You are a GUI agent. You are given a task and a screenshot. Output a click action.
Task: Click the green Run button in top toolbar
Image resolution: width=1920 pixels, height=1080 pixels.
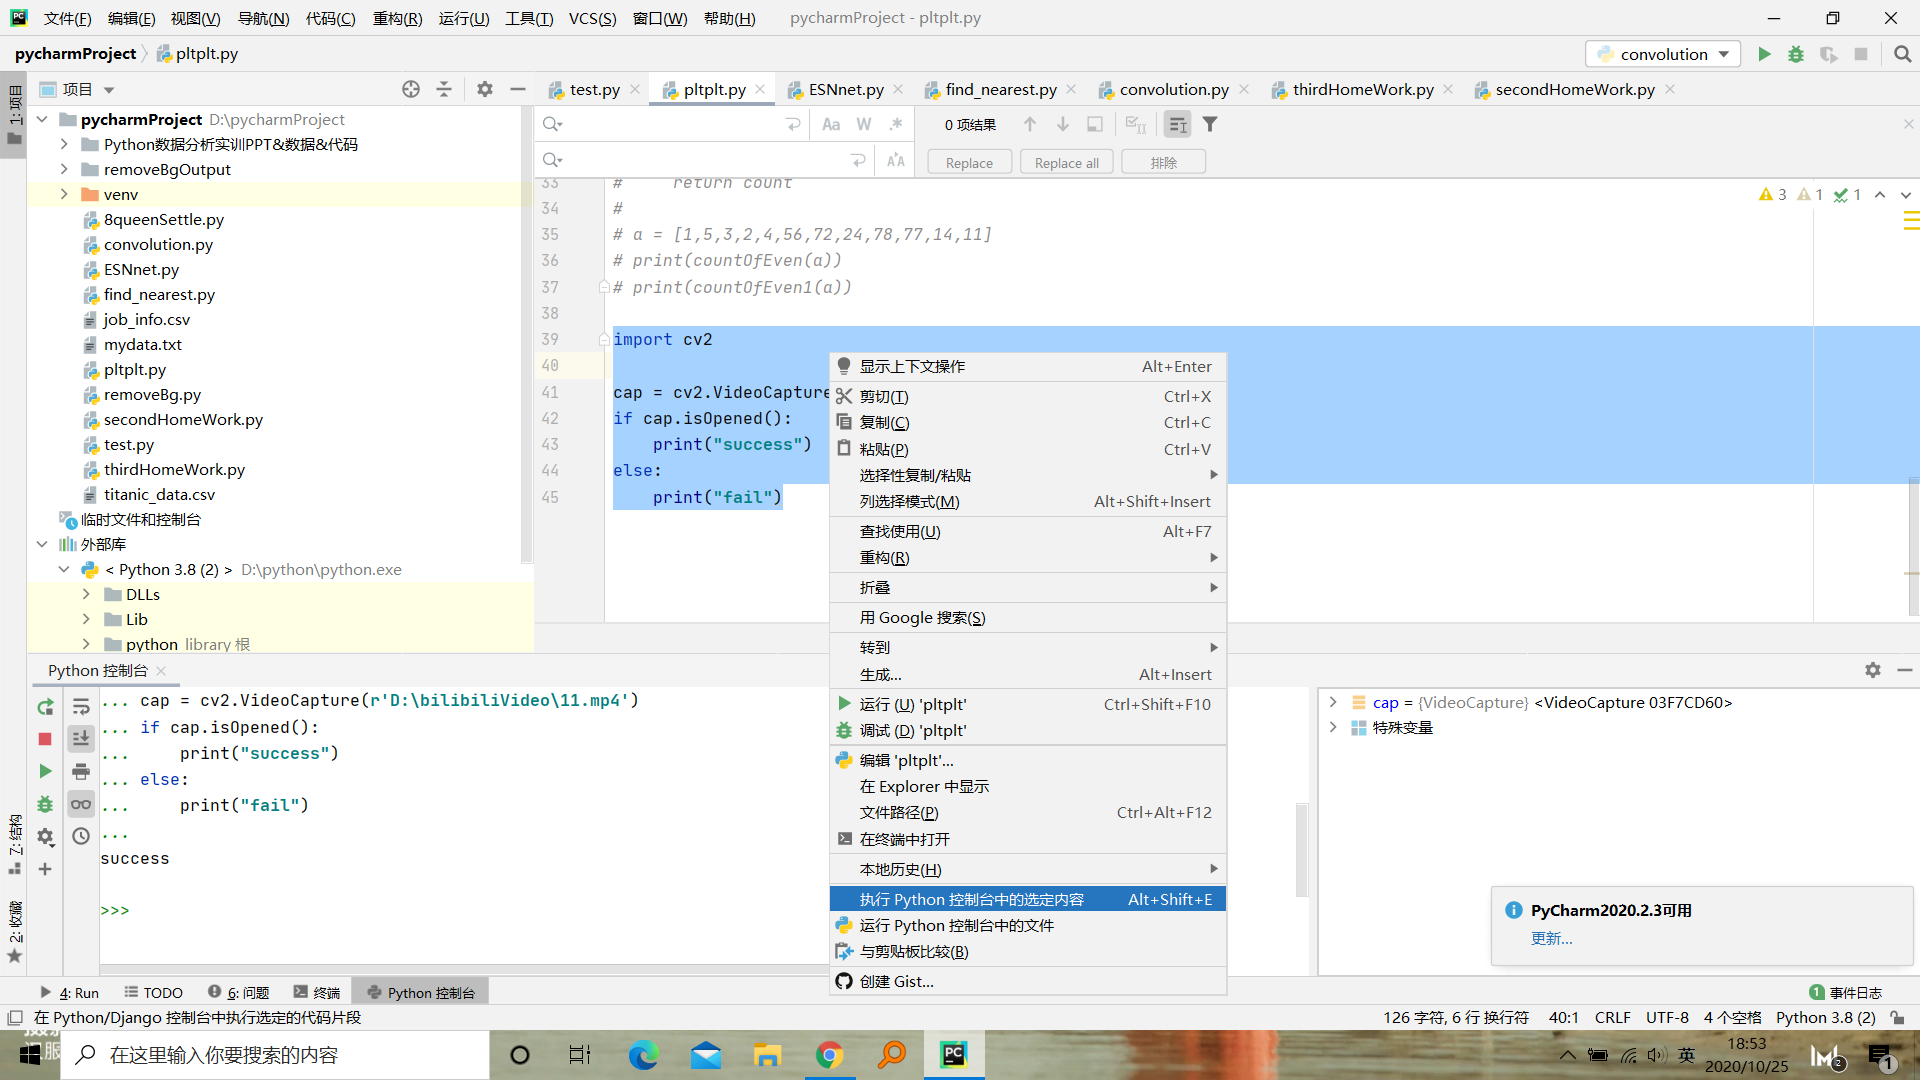pos(1764,54)
